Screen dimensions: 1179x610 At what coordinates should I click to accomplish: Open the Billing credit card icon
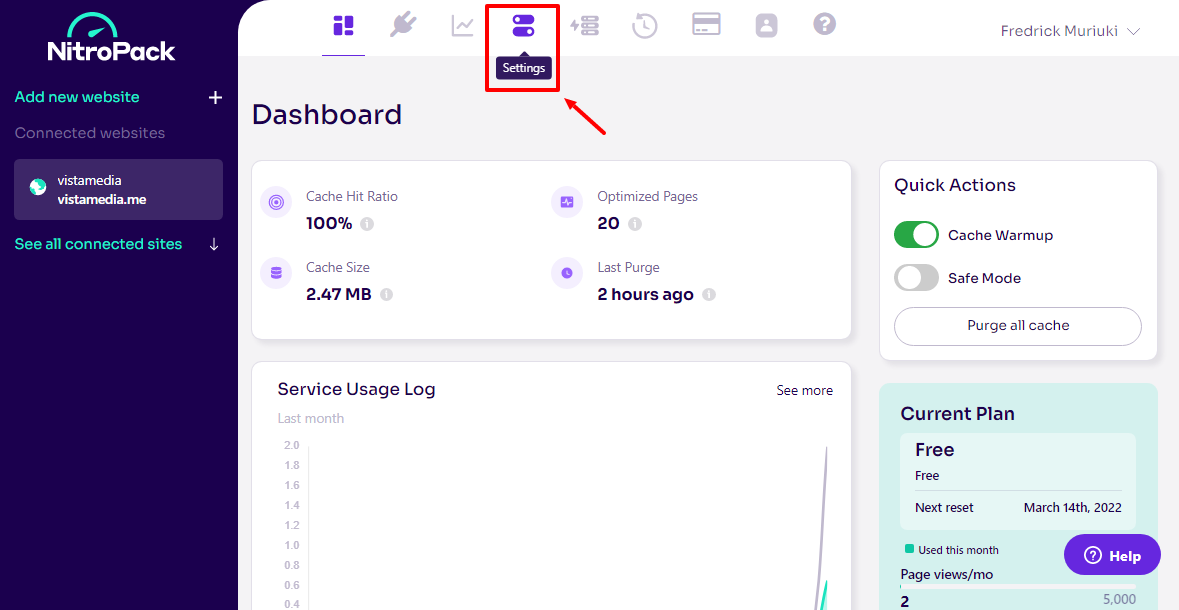(706, 25)
